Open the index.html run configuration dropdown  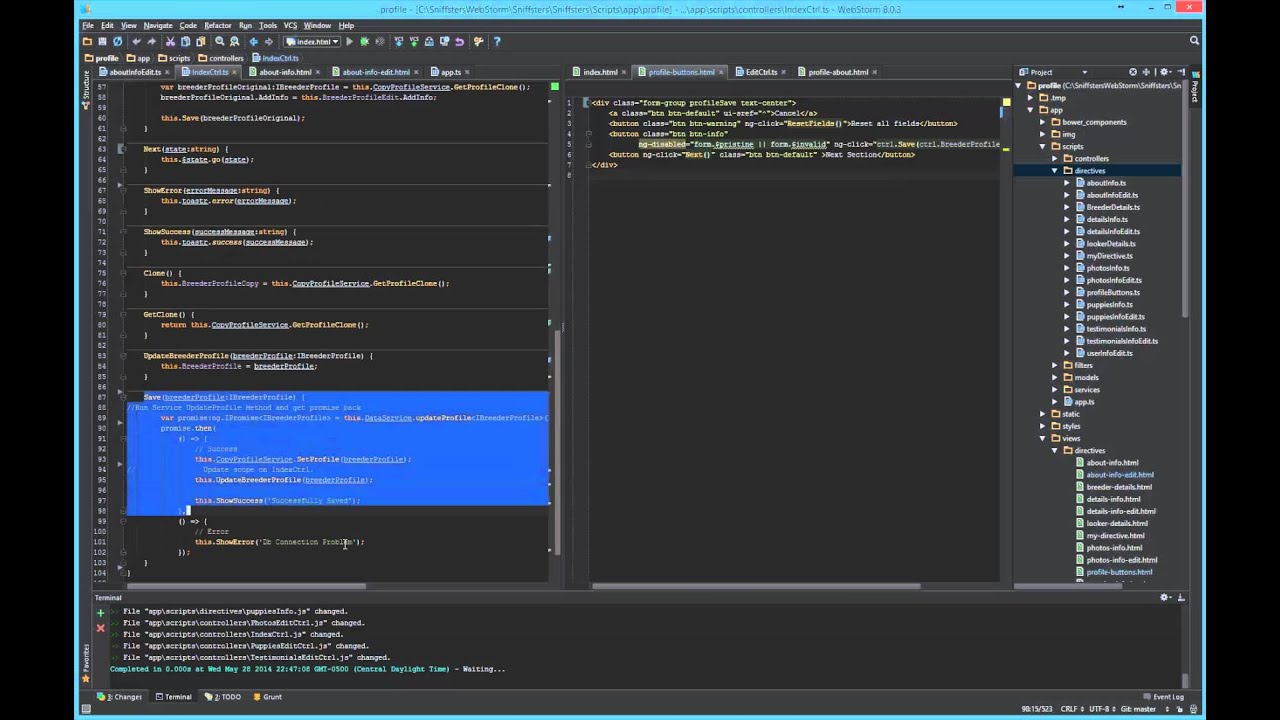tap(312, 41)
